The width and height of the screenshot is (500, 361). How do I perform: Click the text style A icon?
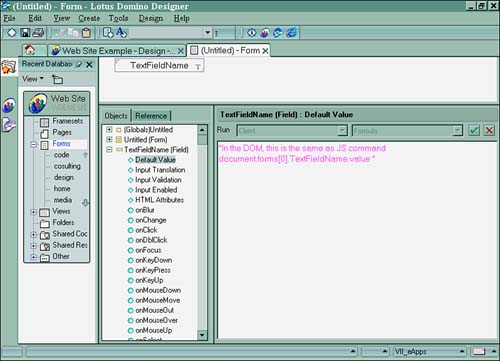121,32
